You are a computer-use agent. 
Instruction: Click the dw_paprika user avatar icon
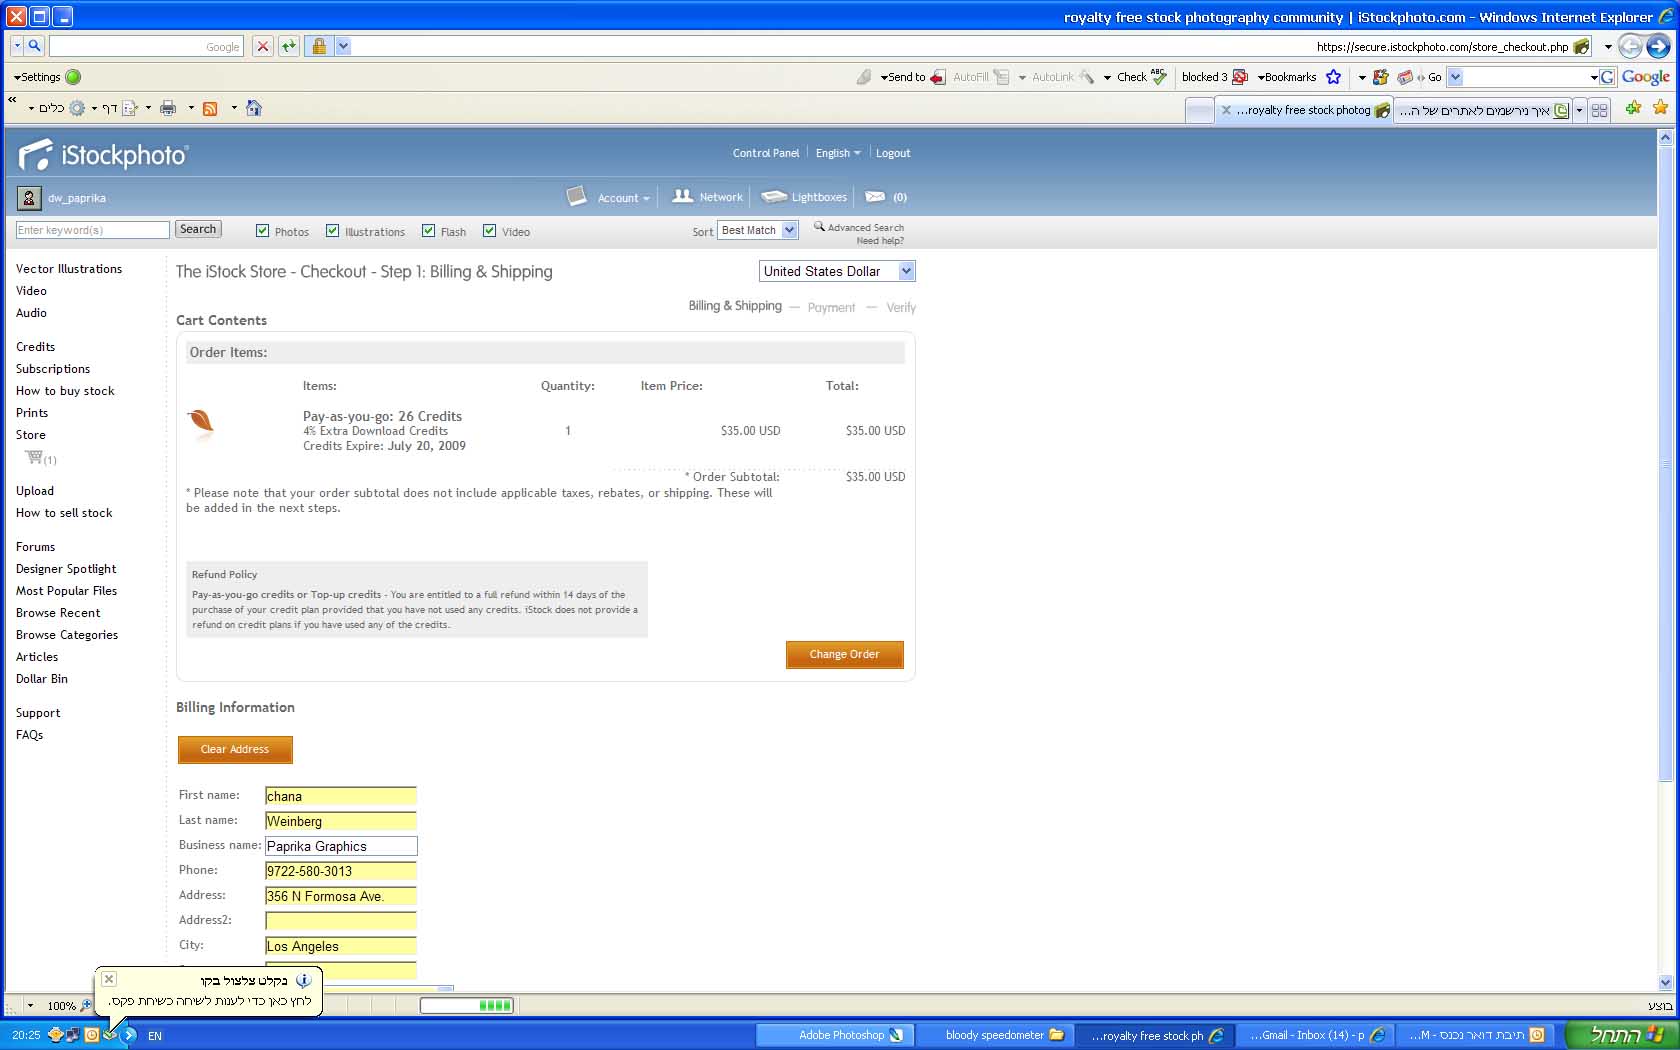29,198
